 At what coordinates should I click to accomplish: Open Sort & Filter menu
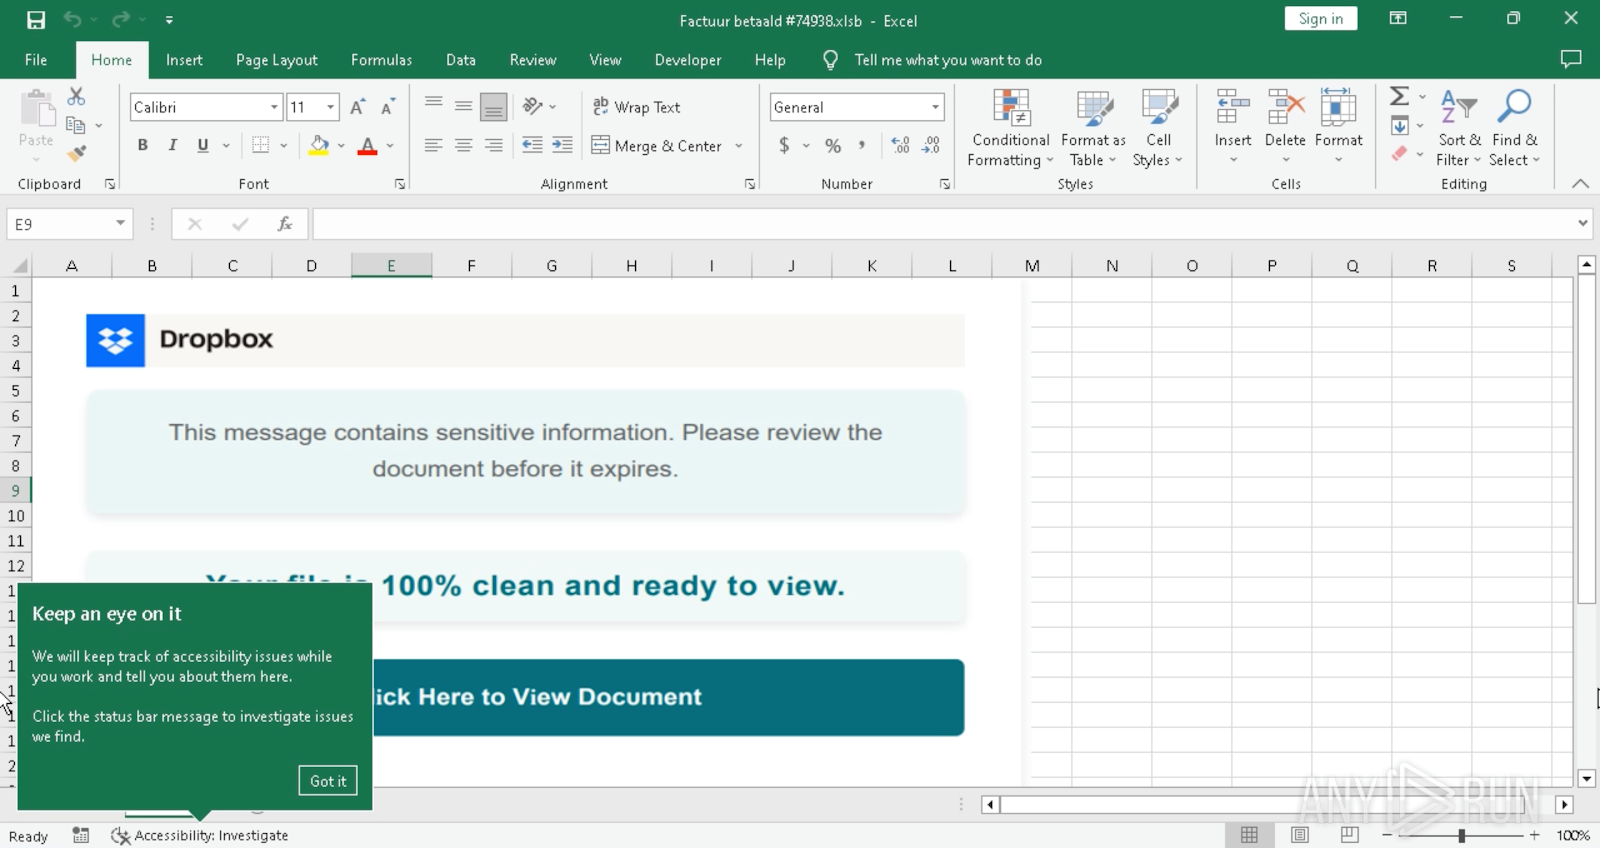point(1459,128)
